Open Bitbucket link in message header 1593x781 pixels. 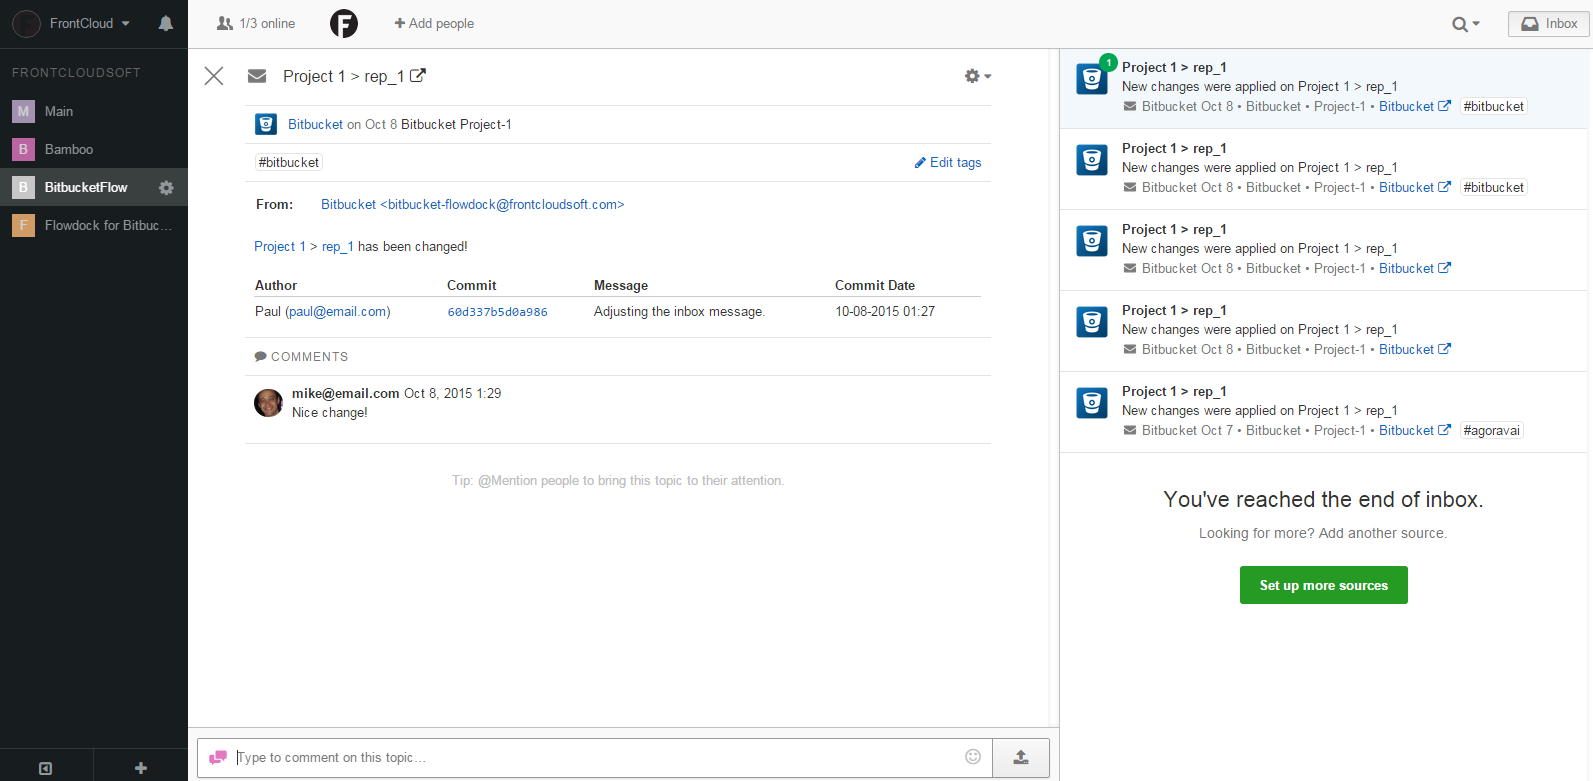click(x=315, y=124)
